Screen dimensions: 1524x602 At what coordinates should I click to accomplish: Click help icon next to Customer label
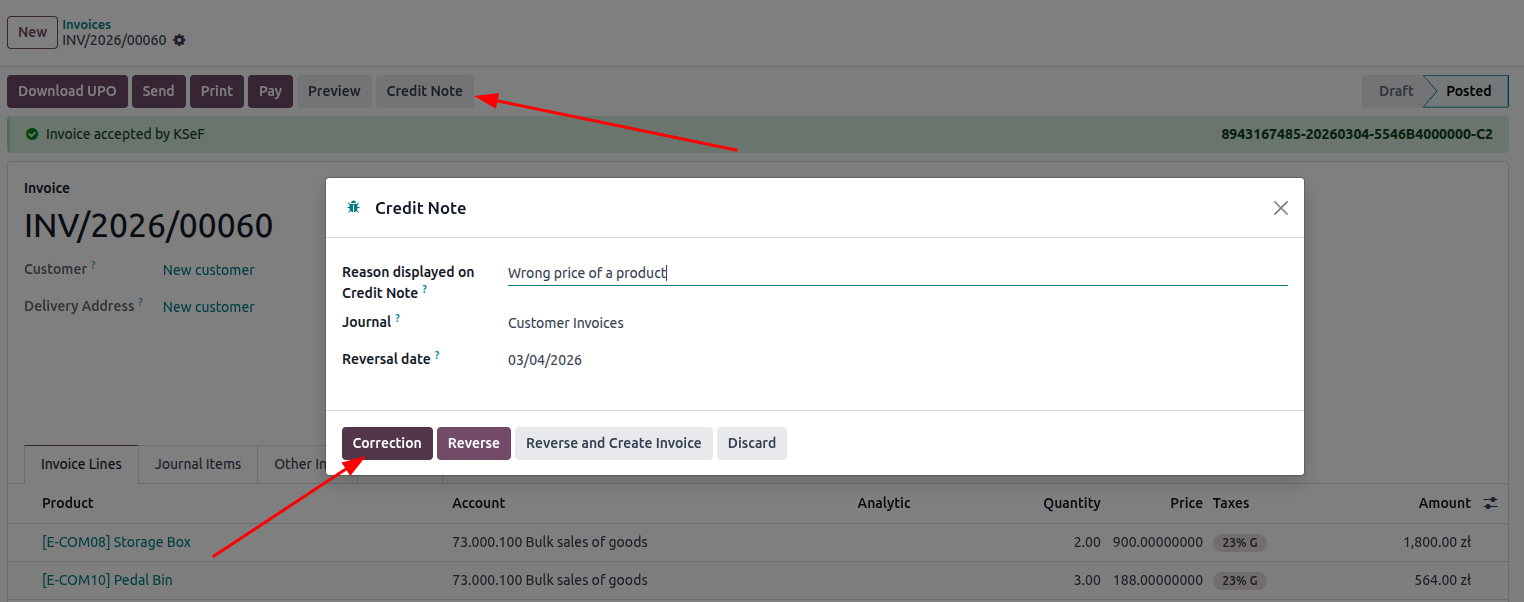(x=94, y=265)
